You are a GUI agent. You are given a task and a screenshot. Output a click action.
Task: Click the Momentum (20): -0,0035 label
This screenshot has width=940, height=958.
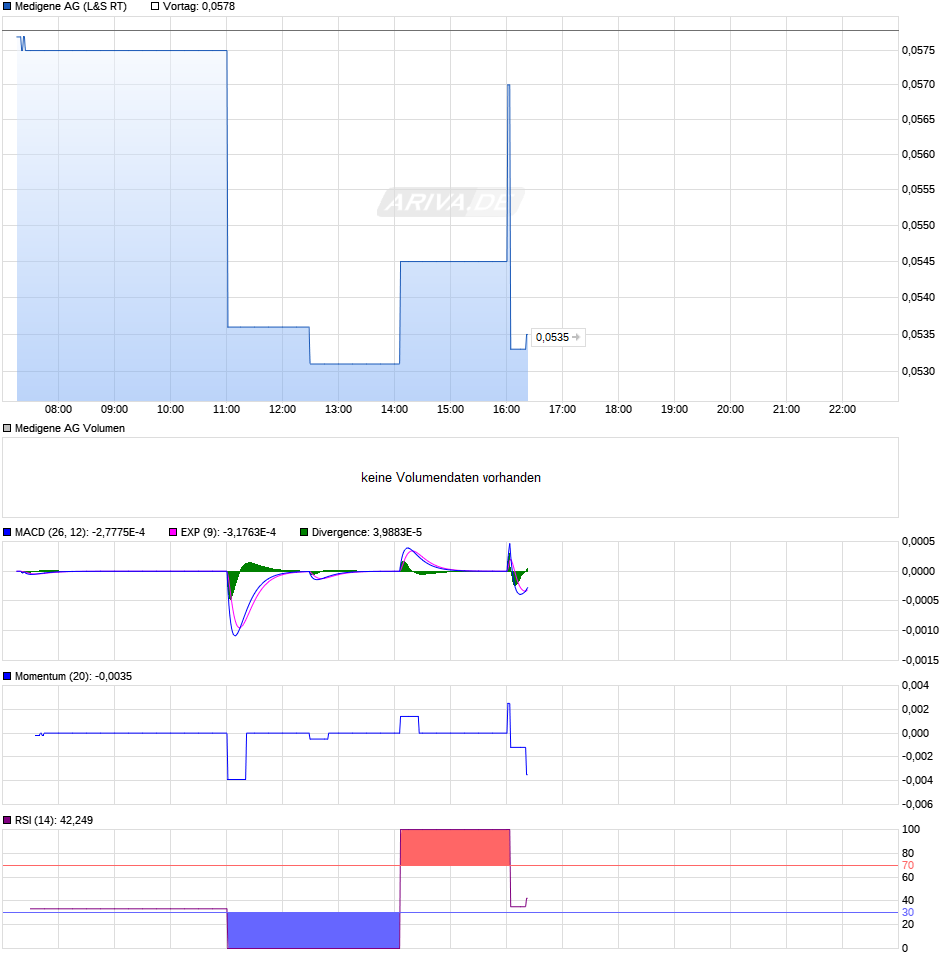[x=73, y=676]
